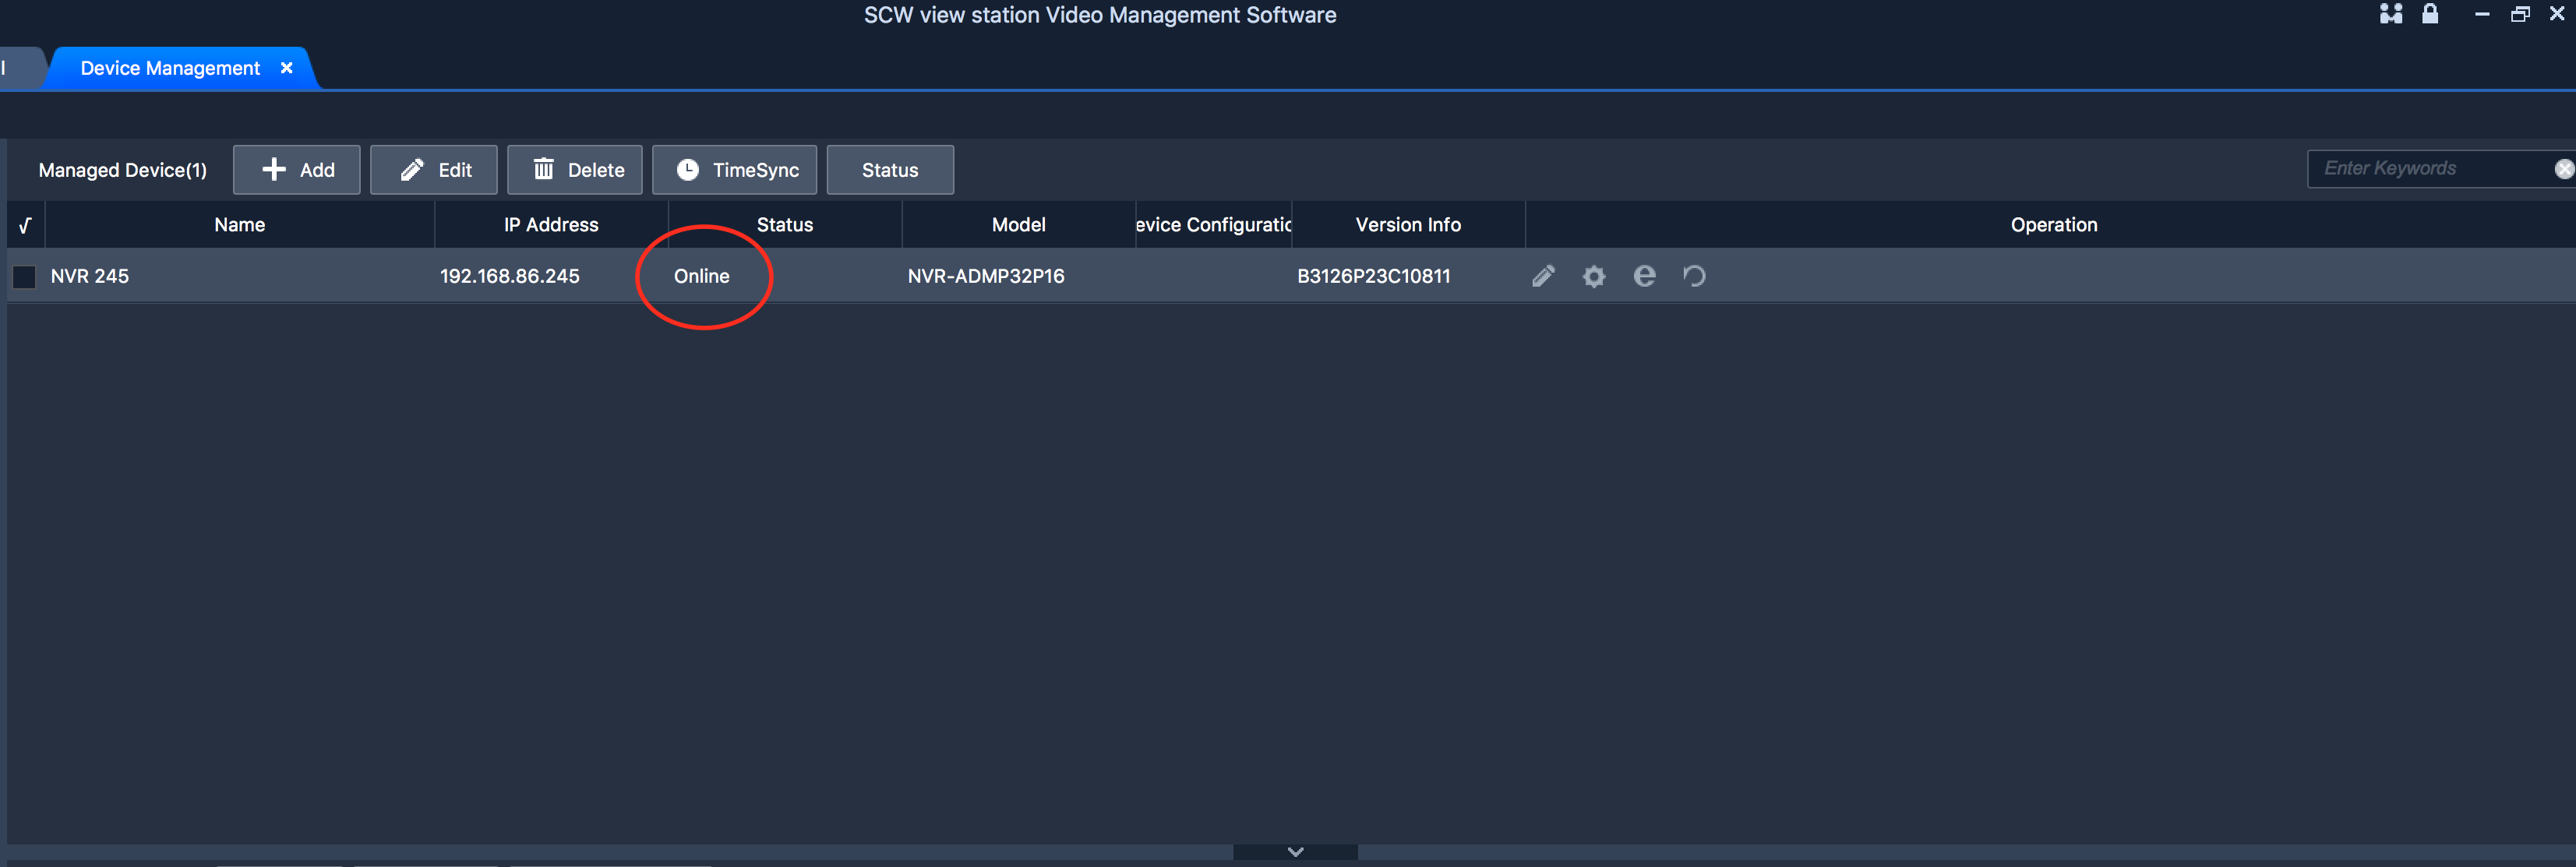Click the layout icon beside the lock
The image size is (2576, 867).
tap(2391, 14)
